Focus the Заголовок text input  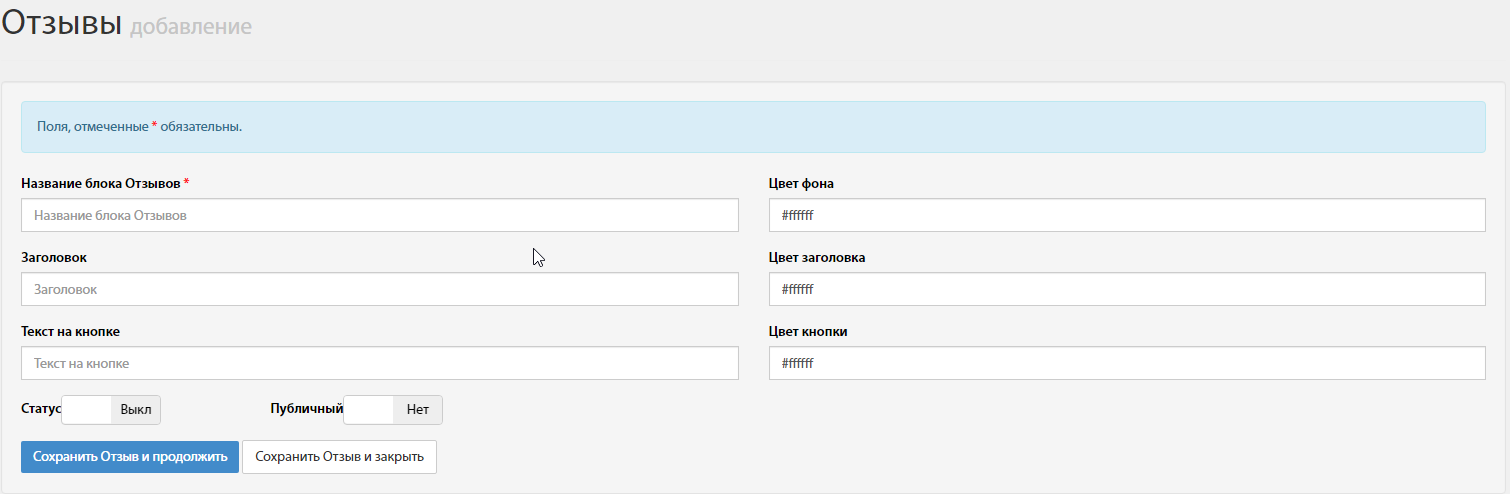pos(380,289)
